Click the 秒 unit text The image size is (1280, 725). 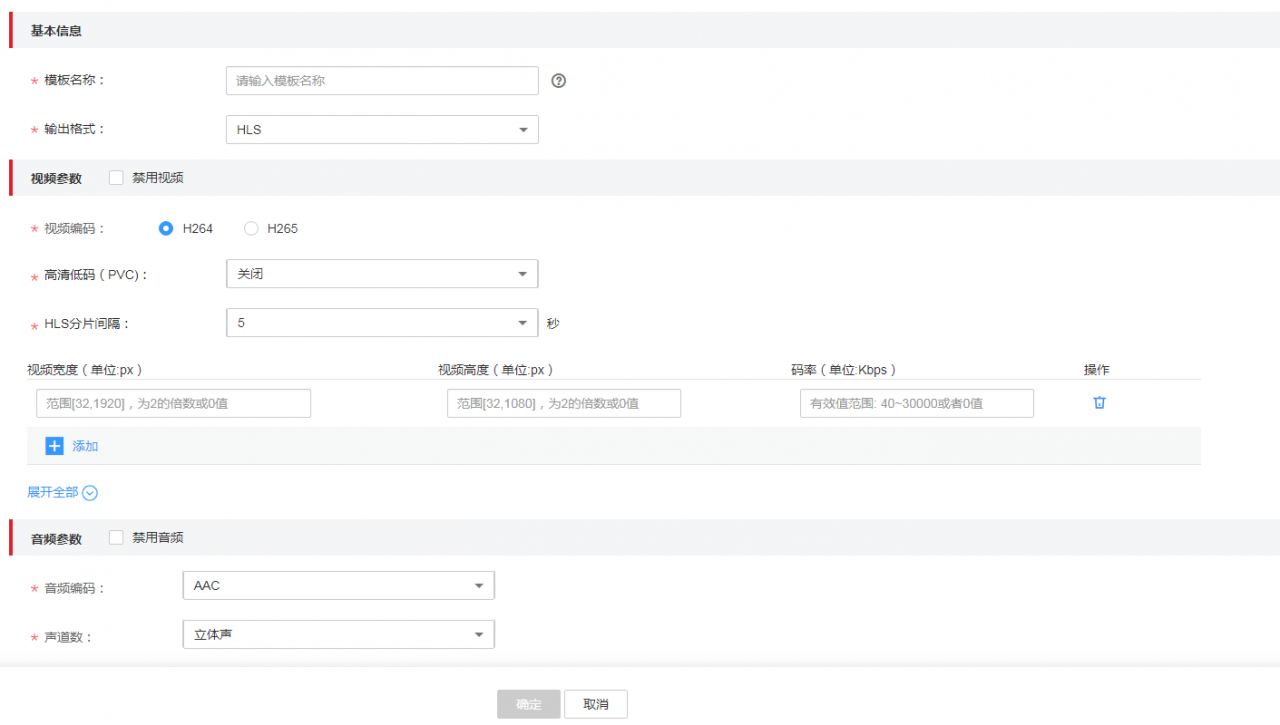tap(553, 323)
